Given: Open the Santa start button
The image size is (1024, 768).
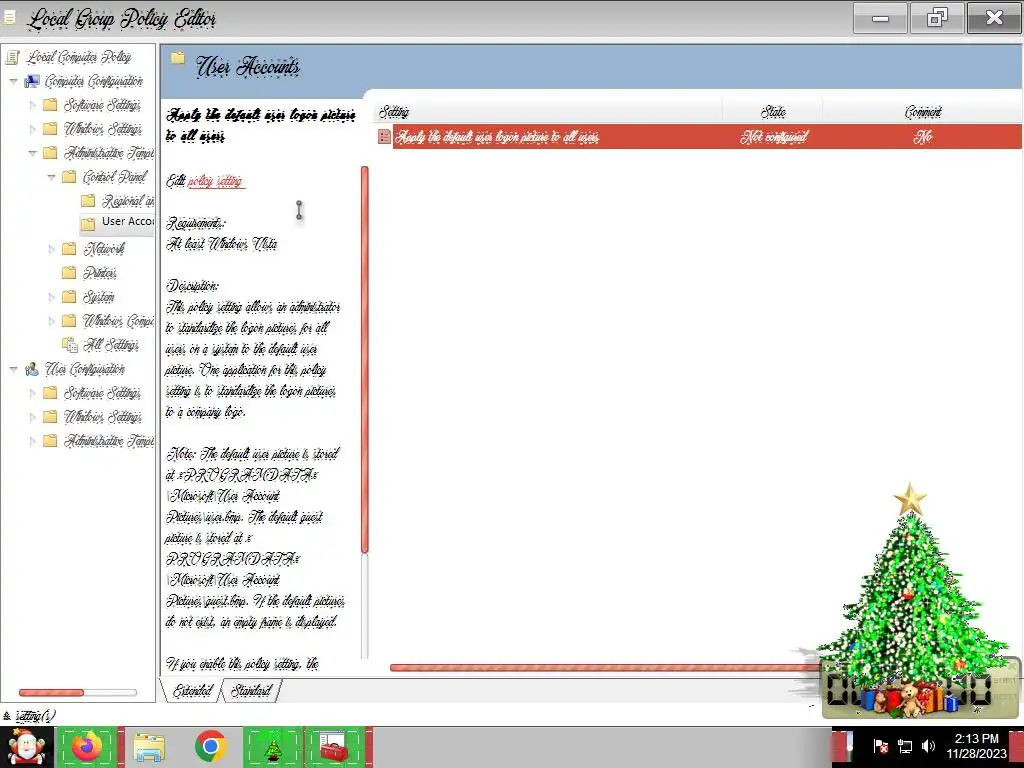Looking at the screenshot, I should click(26, 748).
